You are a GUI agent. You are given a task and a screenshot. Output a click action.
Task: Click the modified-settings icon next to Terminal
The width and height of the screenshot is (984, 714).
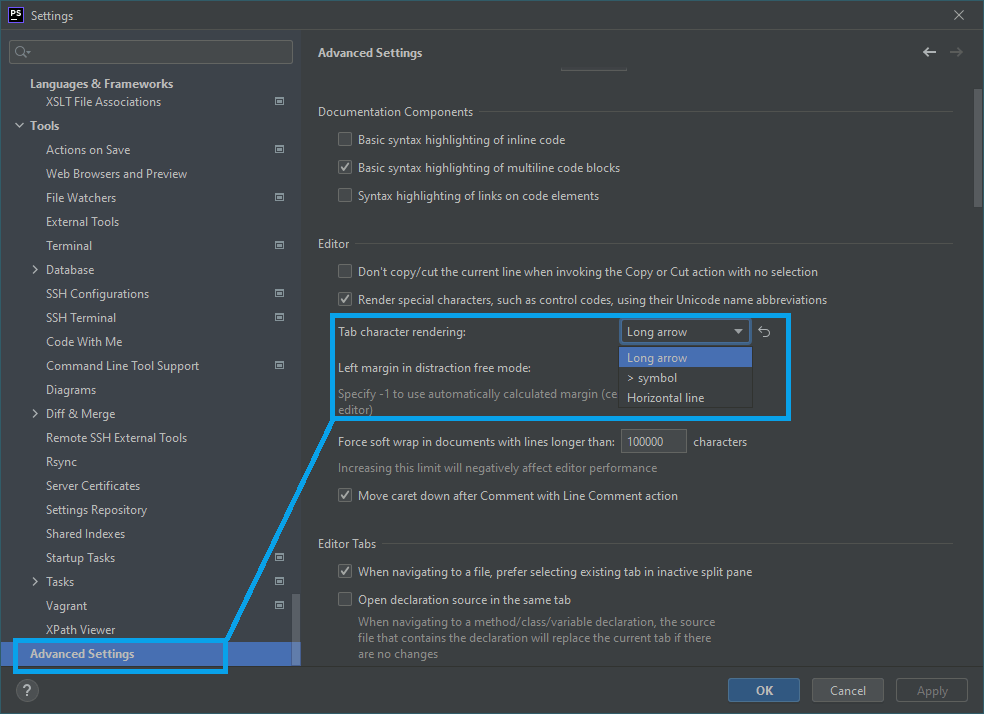pos(278,245)
